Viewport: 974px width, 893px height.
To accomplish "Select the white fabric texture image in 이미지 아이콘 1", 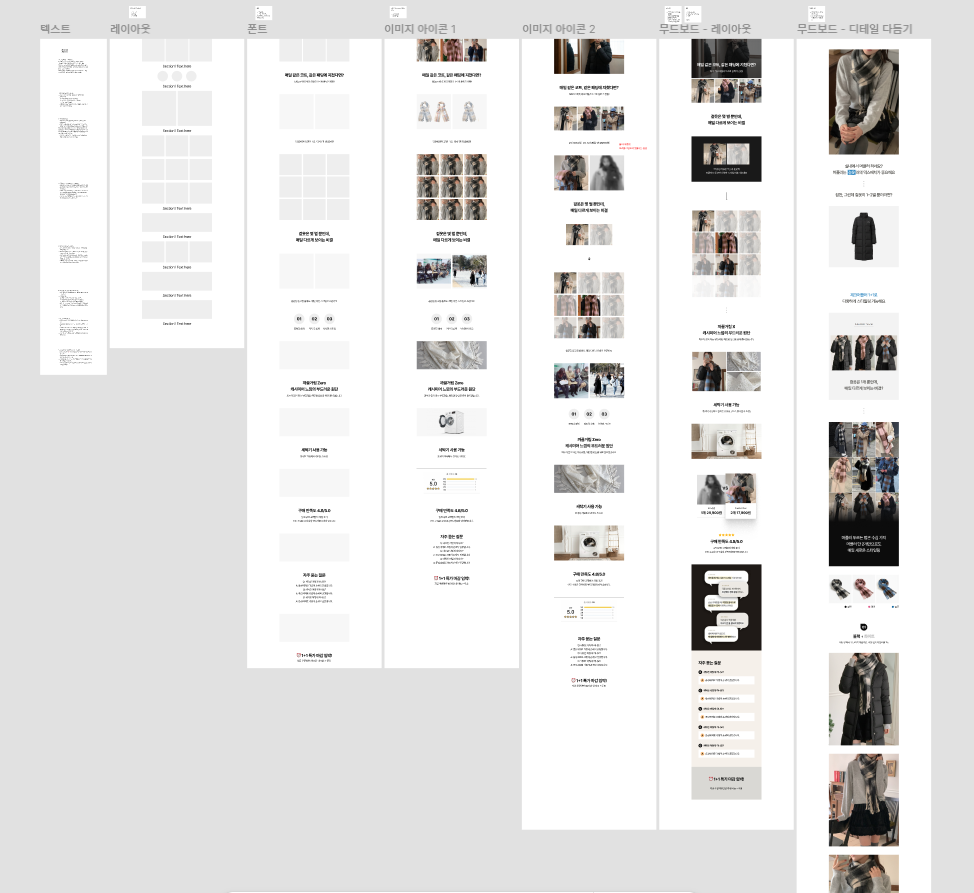I will click(452, 355).
